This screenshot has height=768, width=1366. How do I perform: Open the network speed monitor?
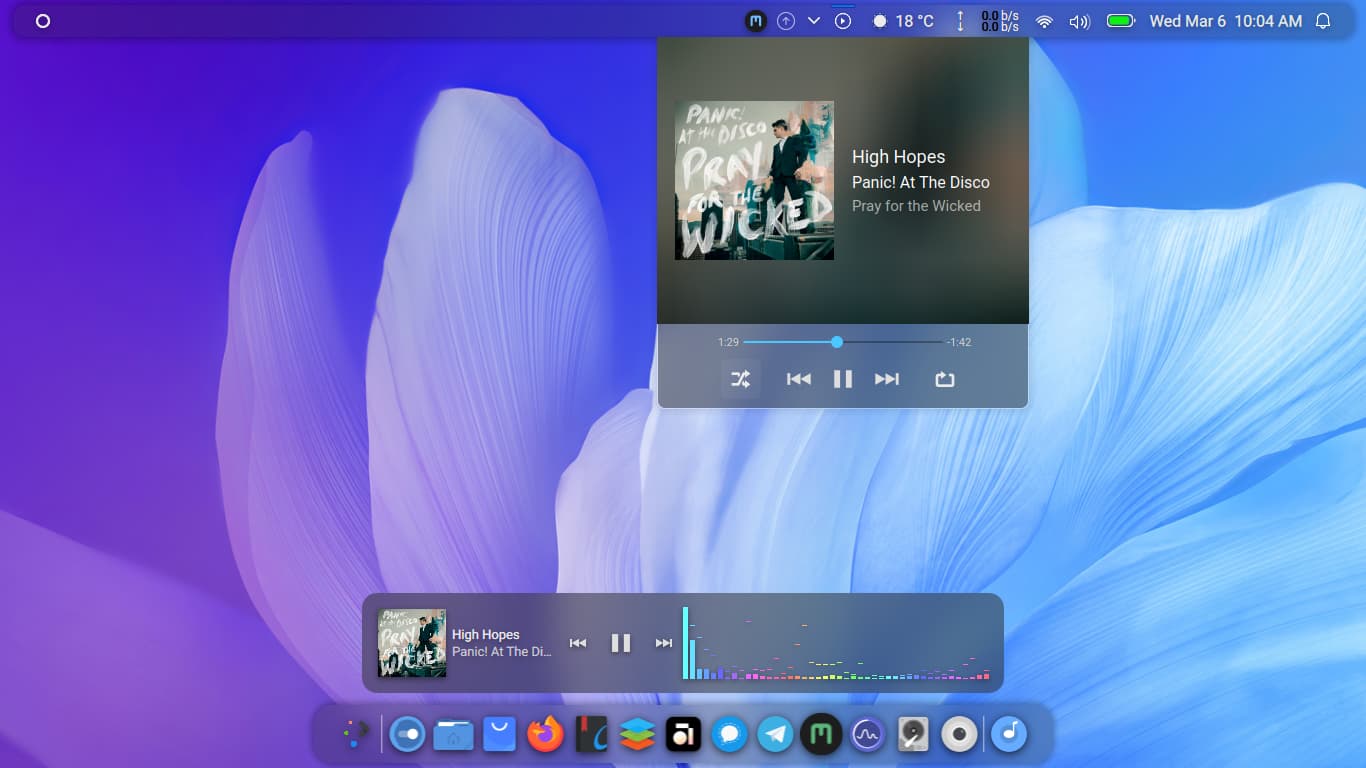(988, 21)
